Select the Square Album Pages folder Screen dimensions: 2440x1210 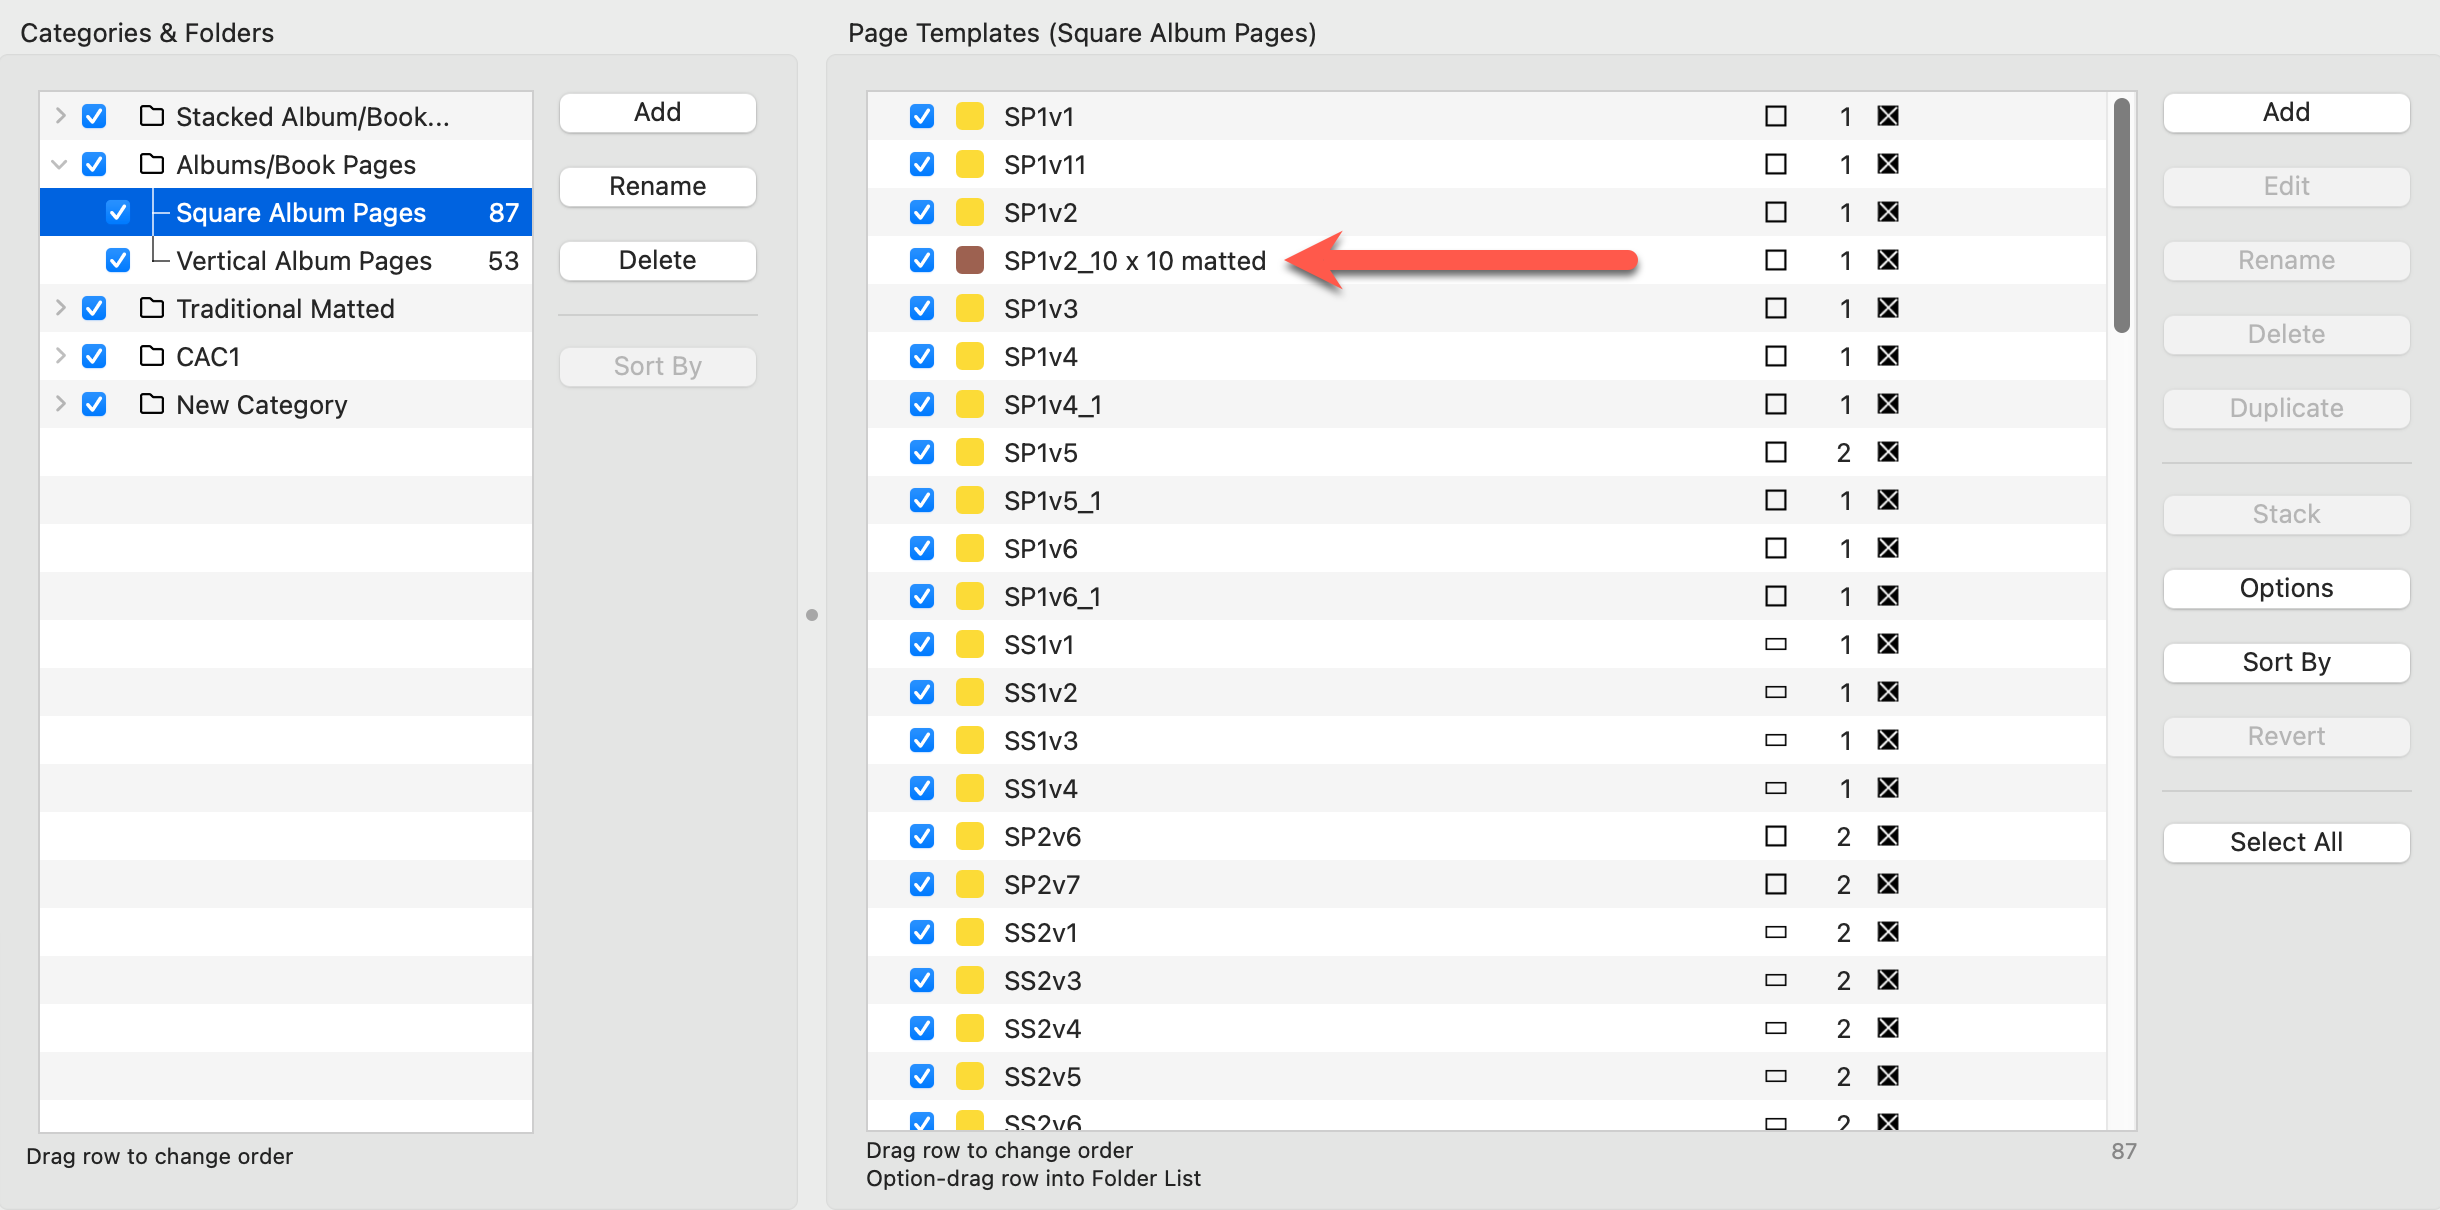tap(300, 212)
